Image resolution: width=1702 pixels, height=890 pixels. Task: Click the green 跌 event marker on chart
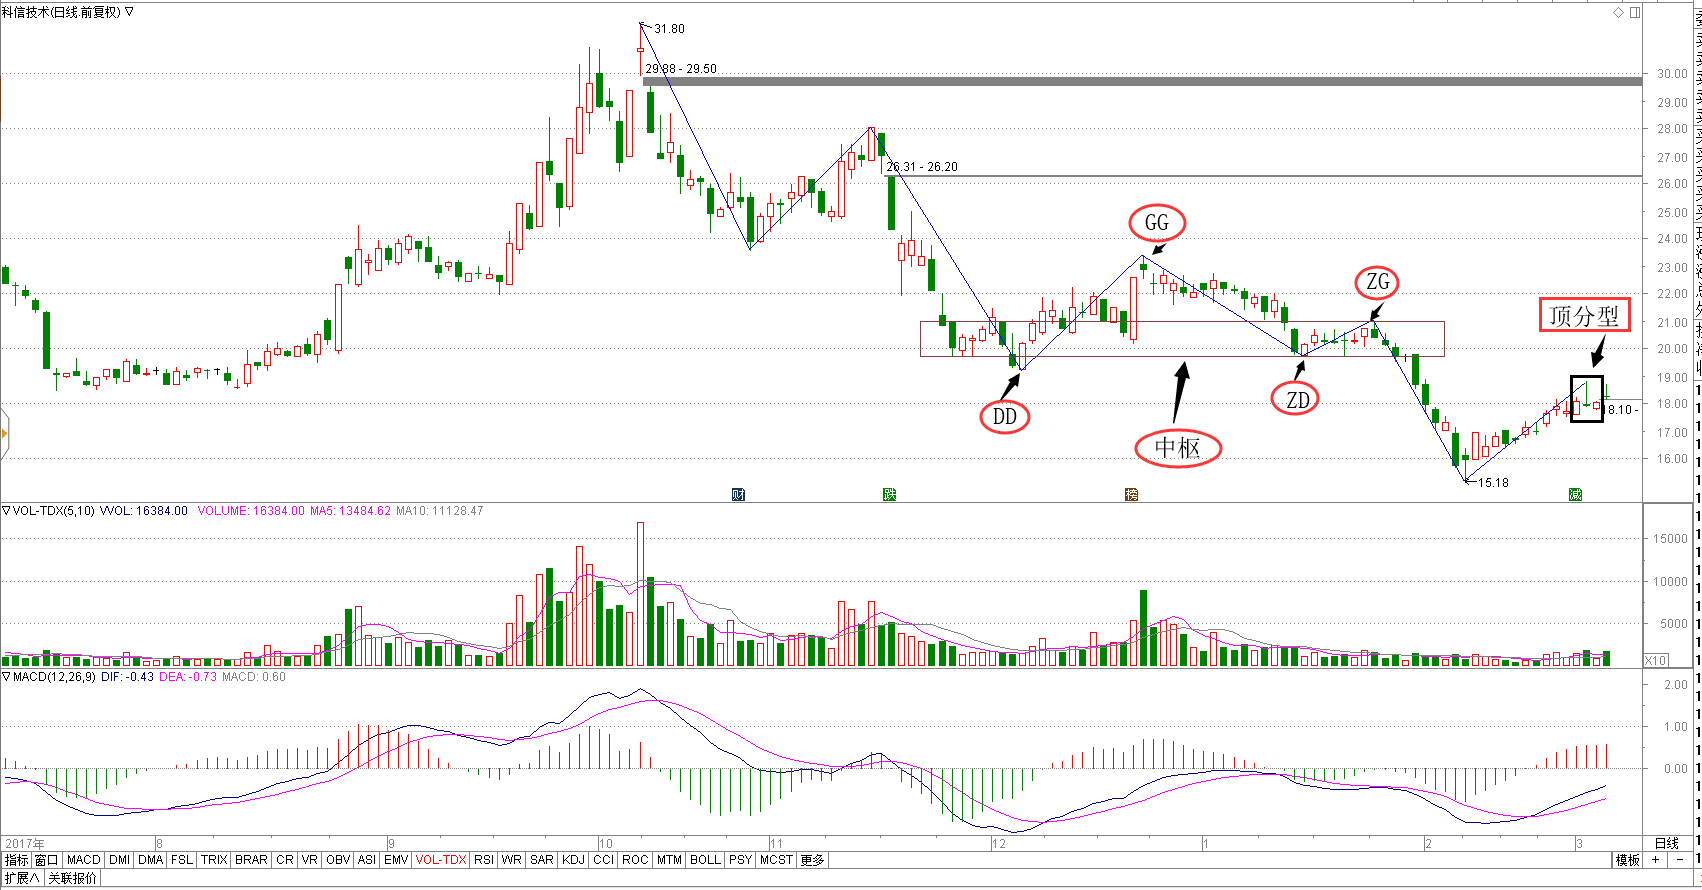pyautogui.click(x=889, y=494)
